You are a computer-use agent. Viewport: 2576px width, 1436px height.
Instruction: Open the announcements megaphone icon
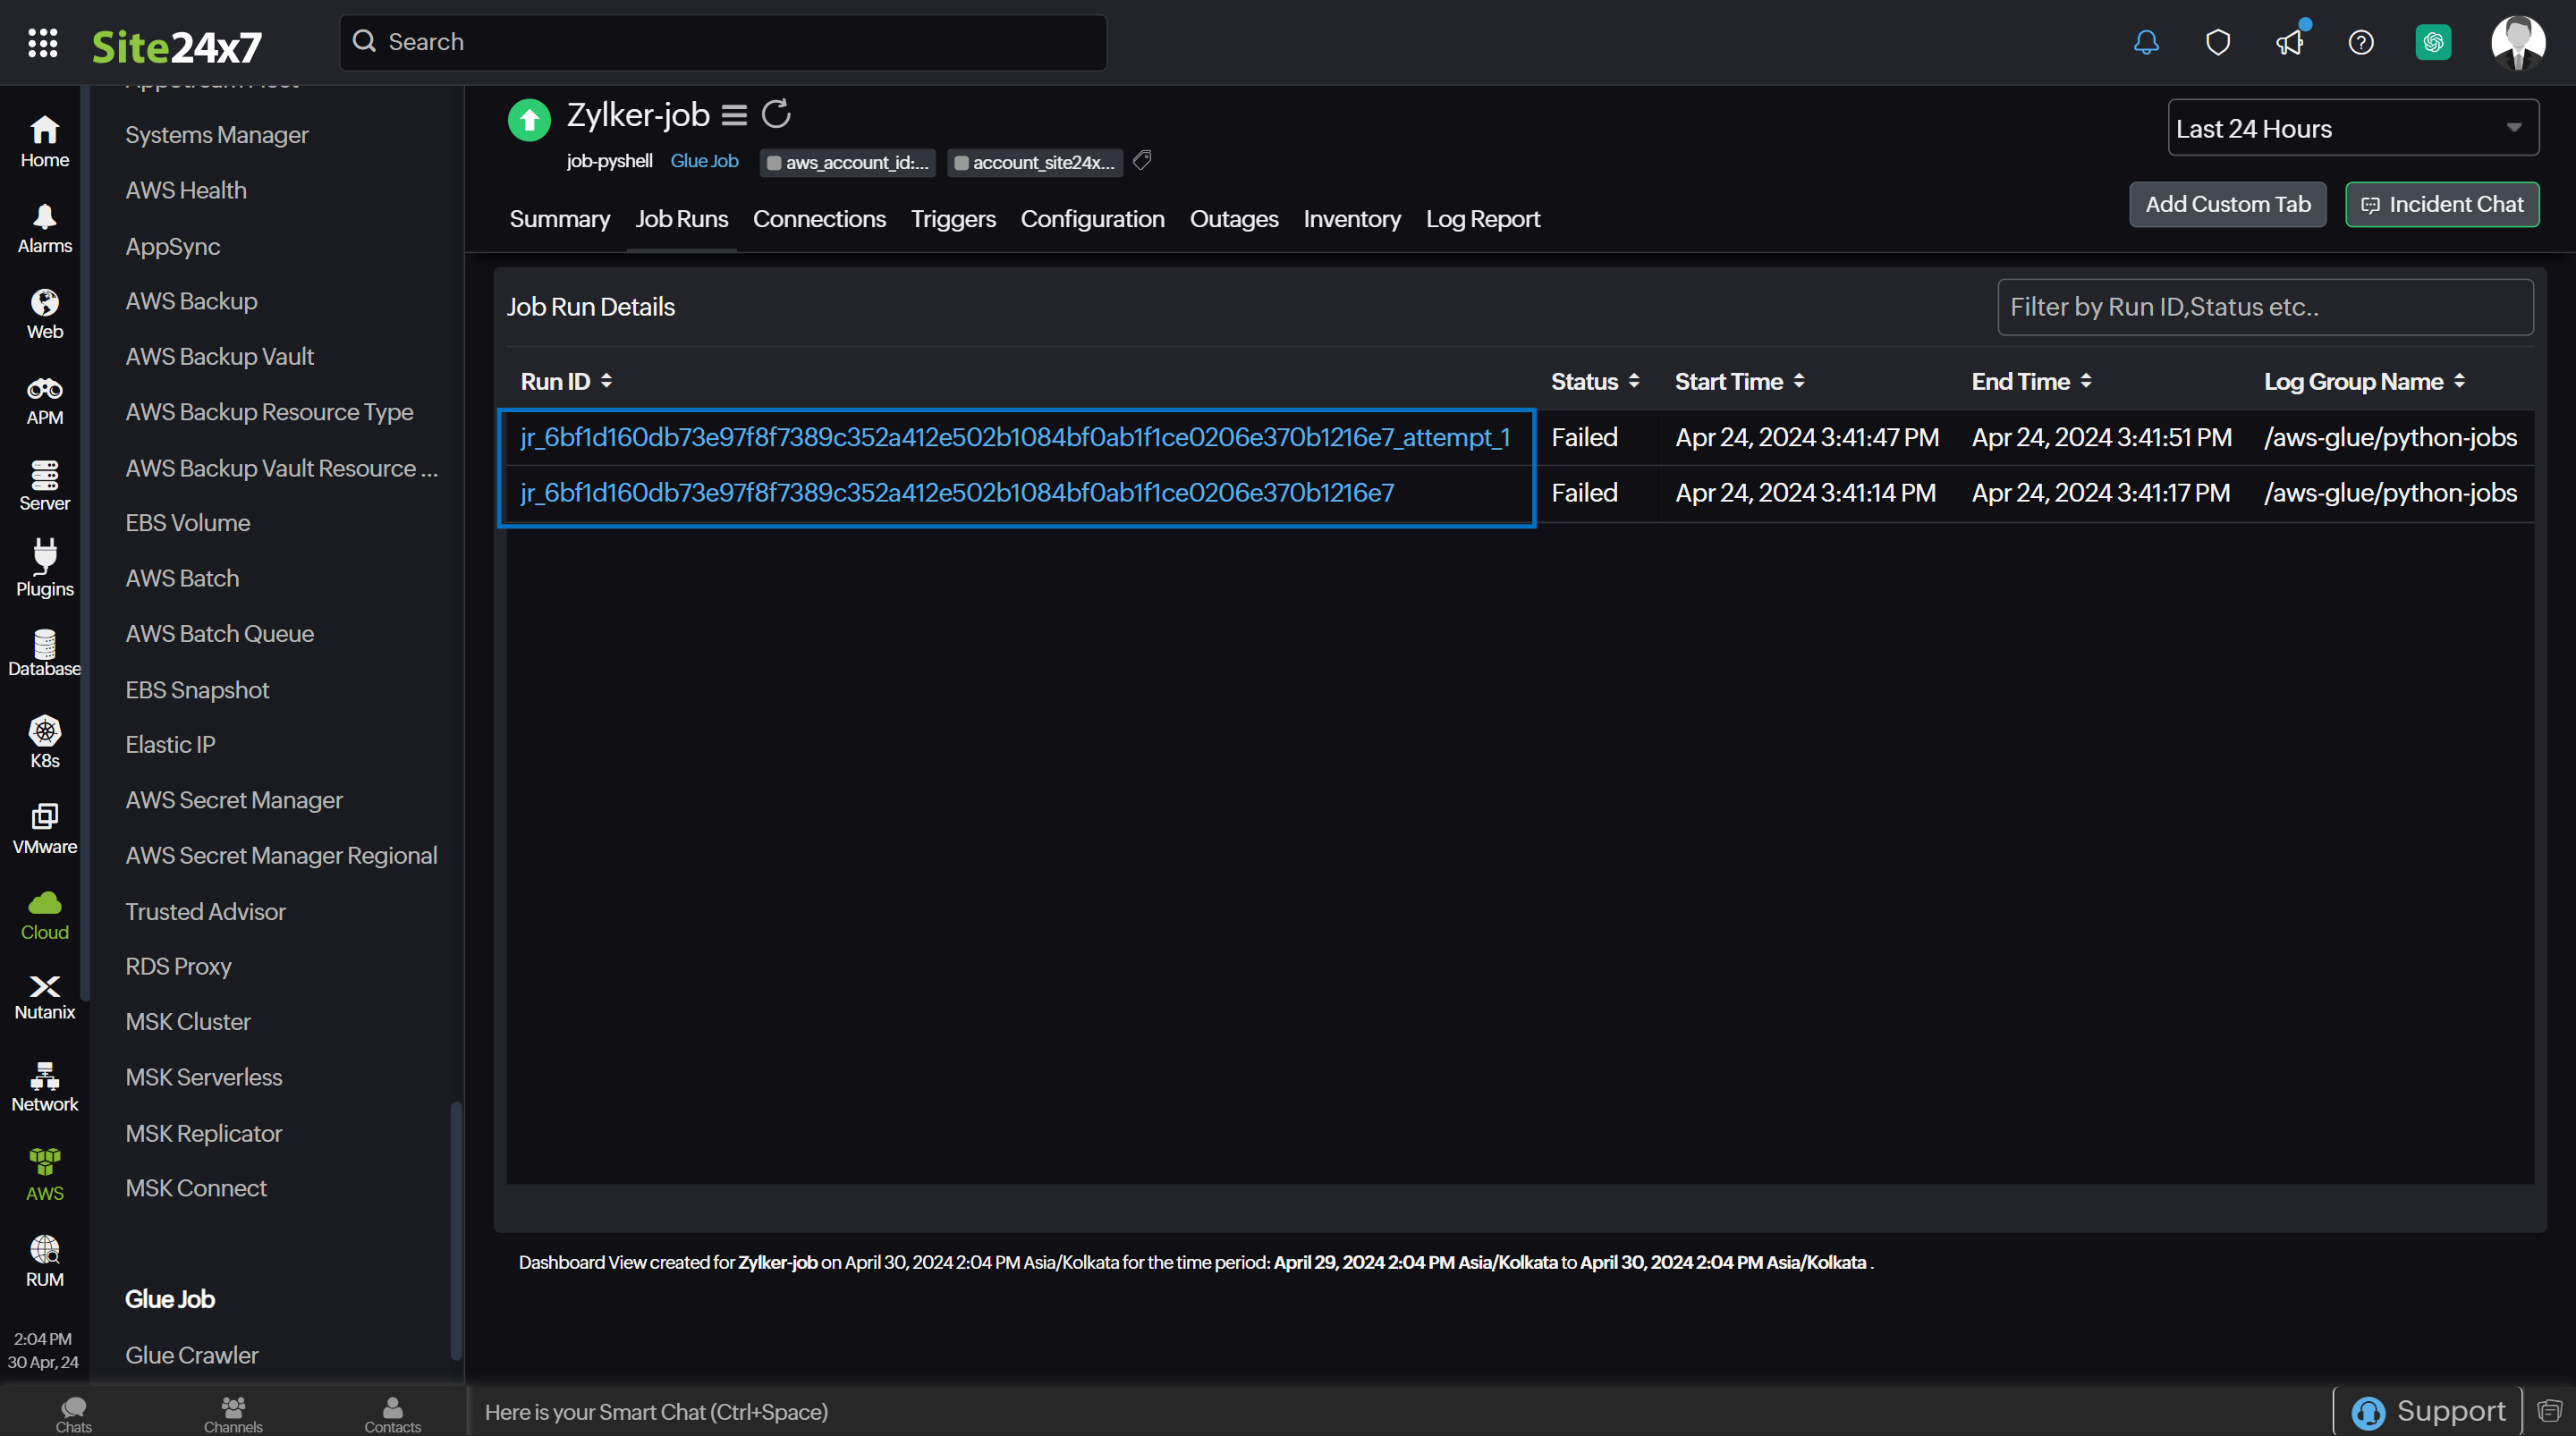(x=2289, y=42)
